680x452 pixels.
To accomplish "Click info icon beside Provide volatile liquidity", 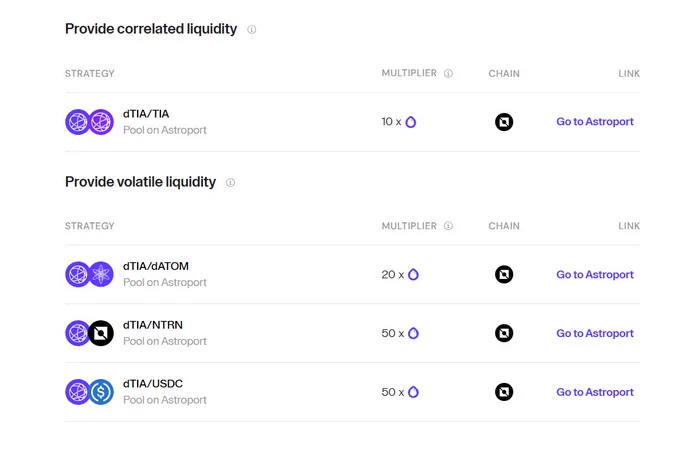I will (x=230, y=183).
